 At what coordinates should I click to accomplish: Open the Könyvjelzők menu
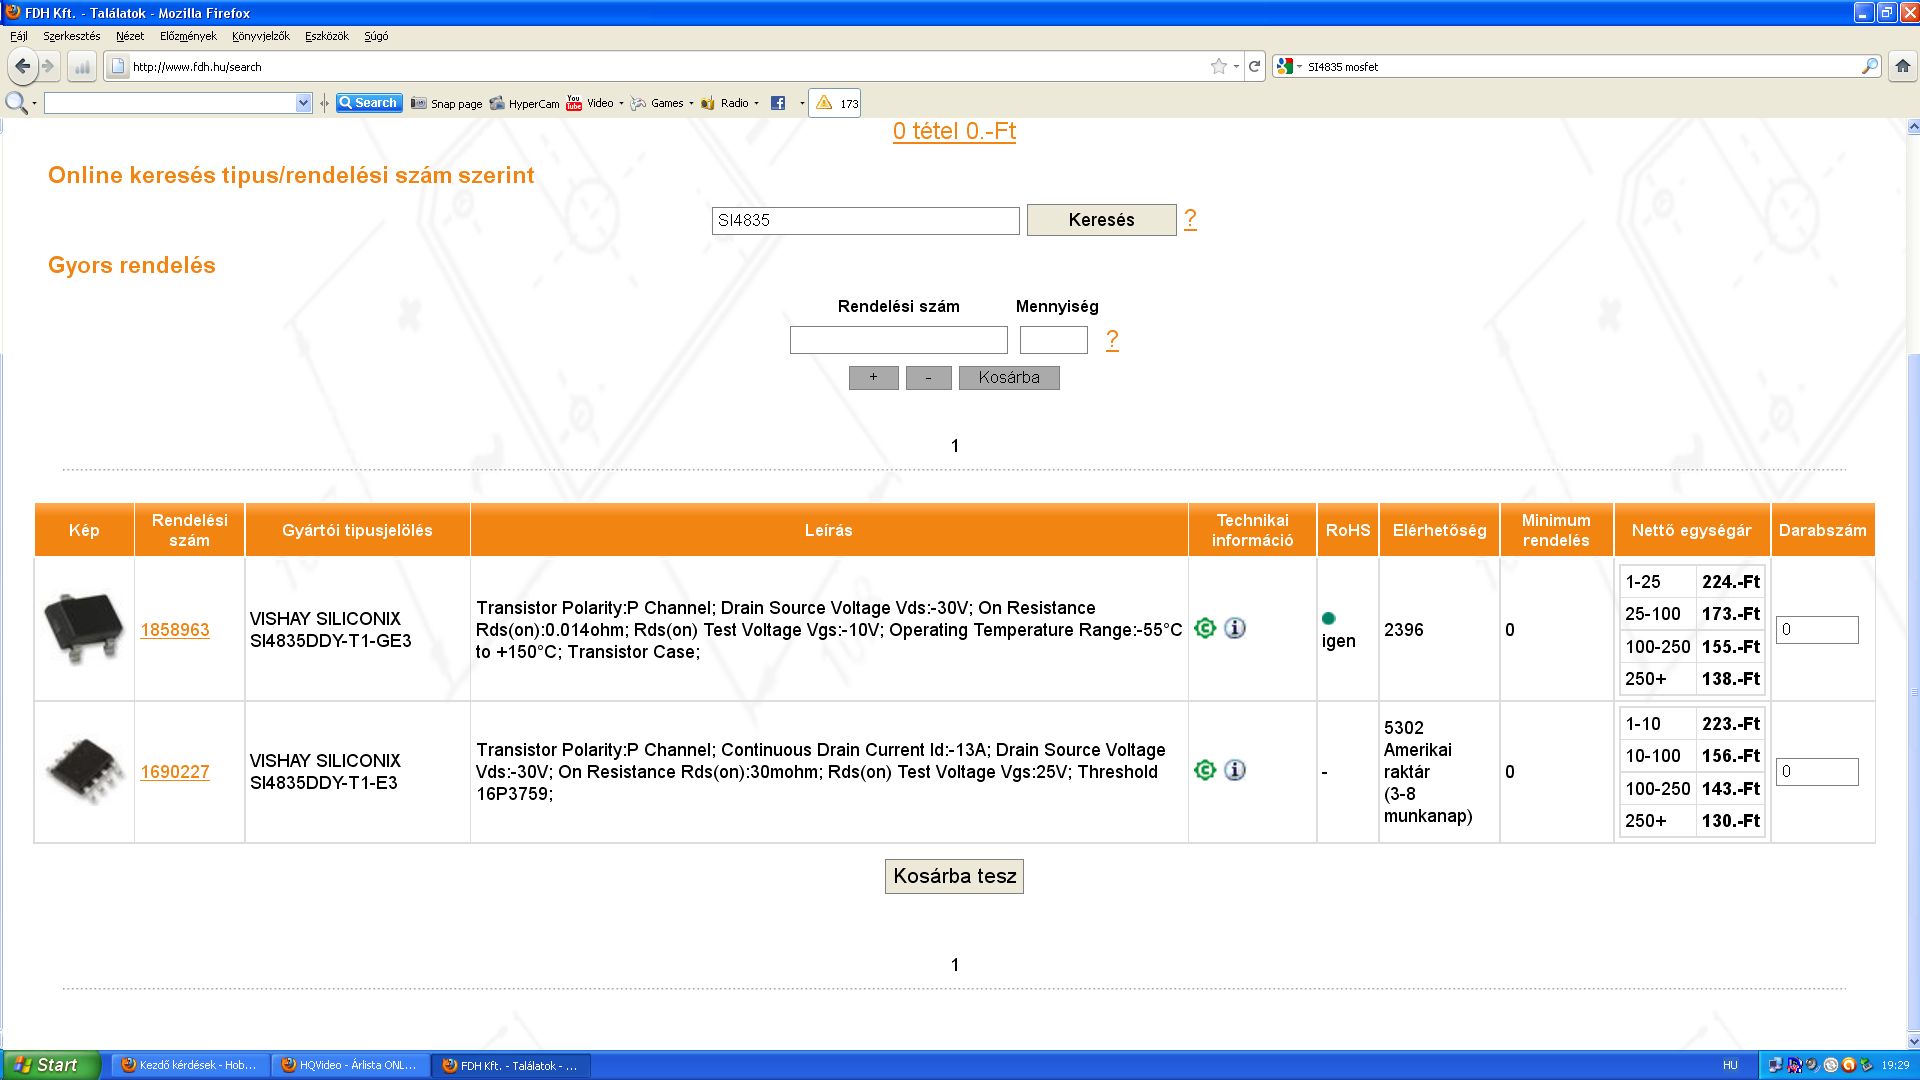261,36
